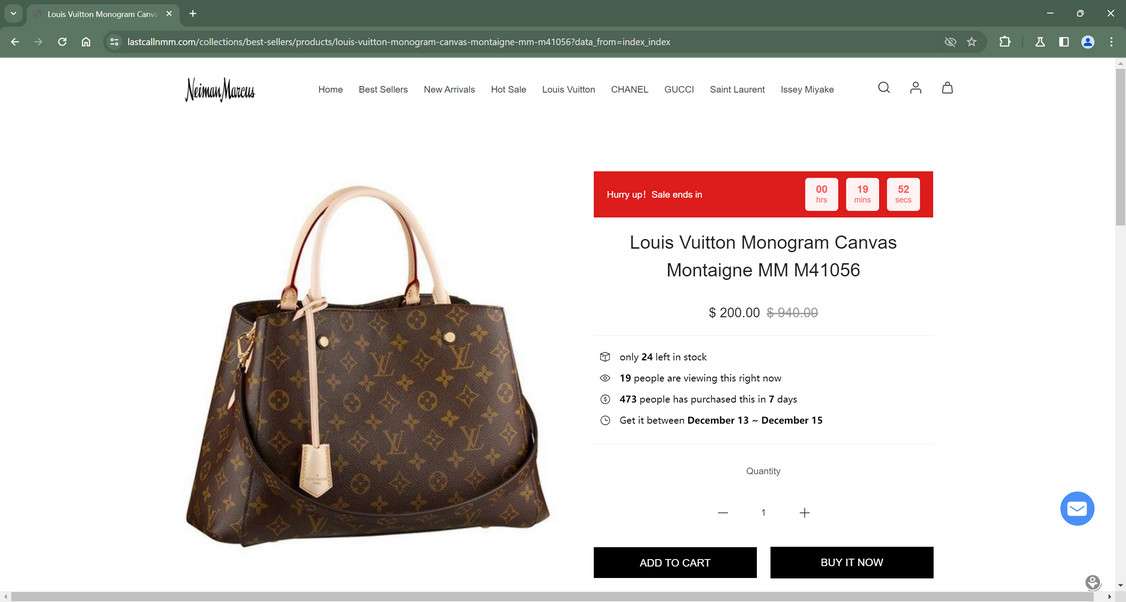Viewport: 1126px width, 602px height.
Task: Click the ADD TO CART button
Action: [x=675, y=562]
